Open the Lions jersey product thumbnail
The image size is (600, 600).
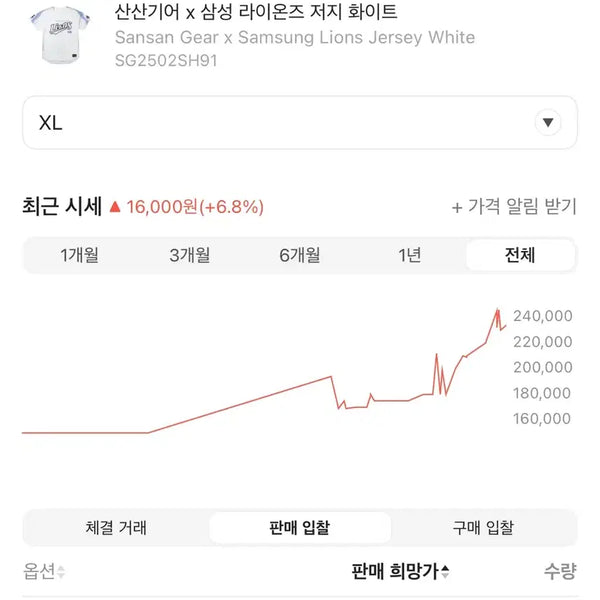click(60, 35)
